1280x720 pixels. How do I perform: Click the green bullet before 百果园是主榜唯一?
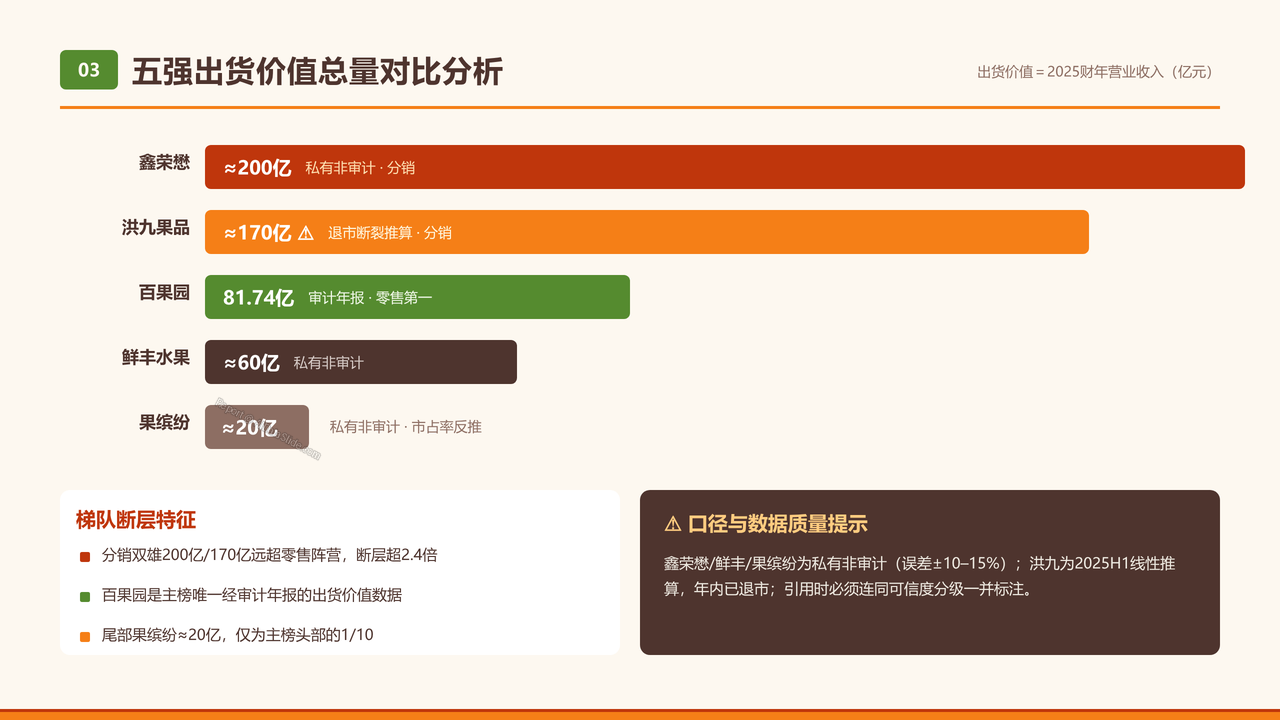(x=85, y=597)
